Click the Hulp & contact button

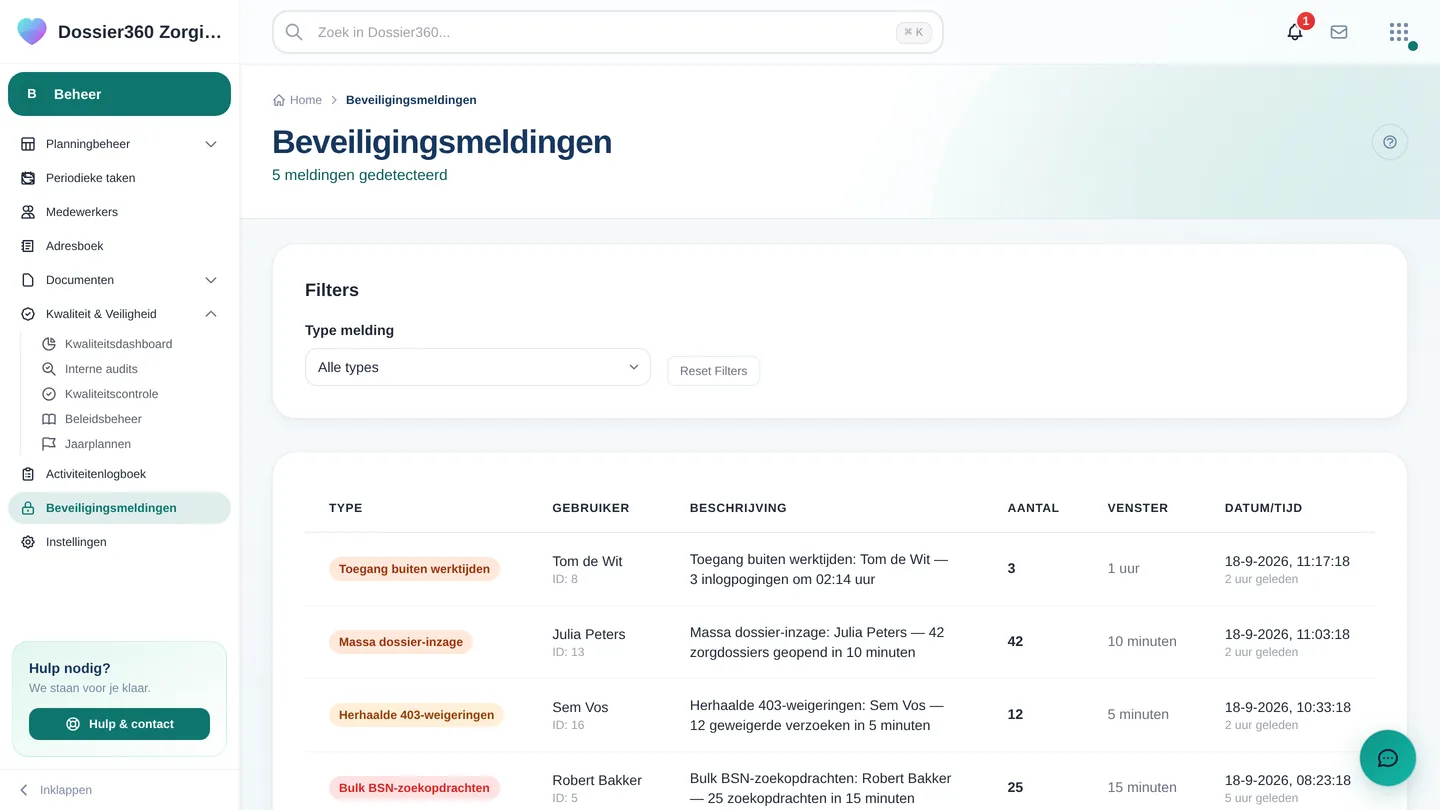(x=119, y=724)
